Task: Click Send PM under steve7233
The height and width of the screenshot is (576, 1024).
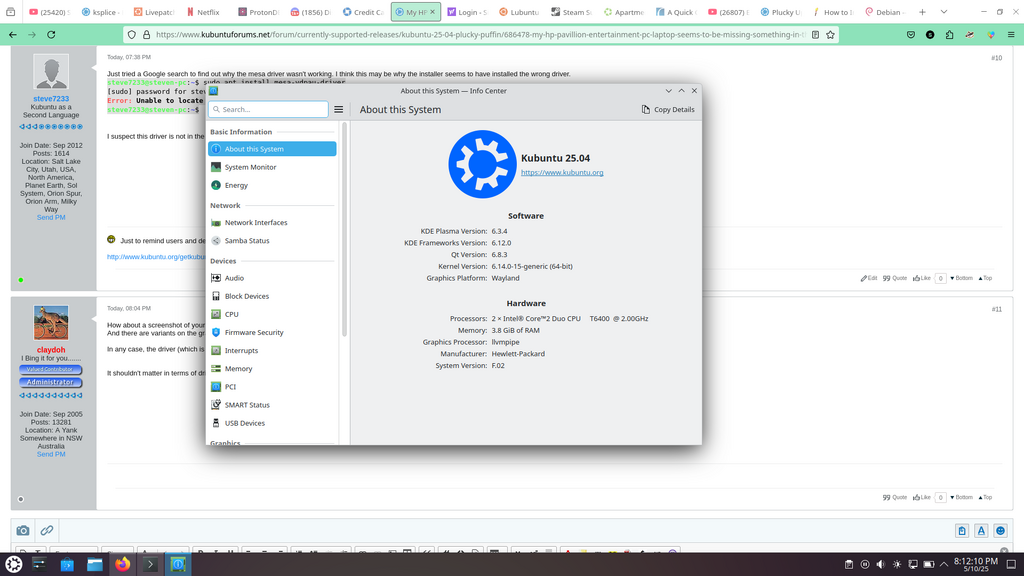Action: 51,217
